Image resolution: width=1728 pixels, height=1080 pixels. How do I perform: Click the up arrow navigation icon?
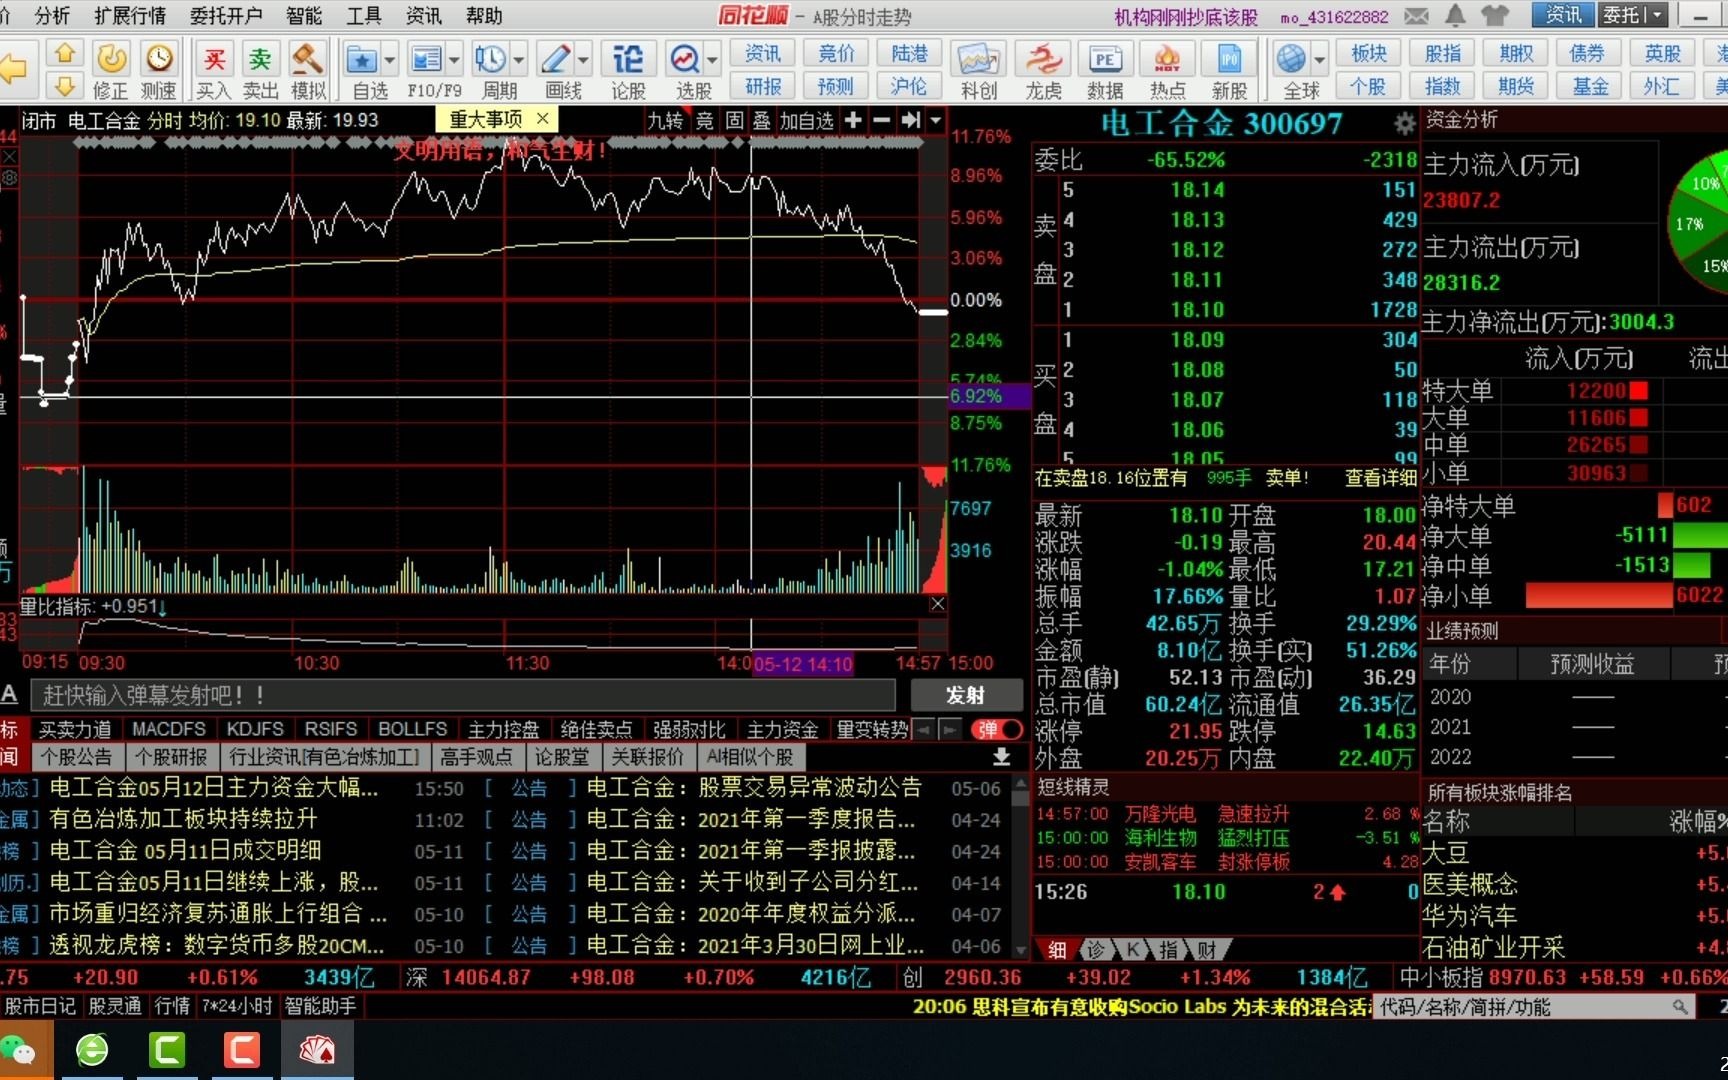click(65, 54)
